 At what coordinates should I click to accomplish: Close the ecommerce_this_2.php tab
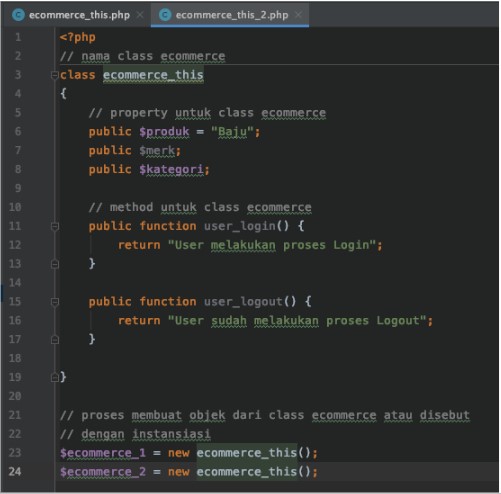(299, 15)
